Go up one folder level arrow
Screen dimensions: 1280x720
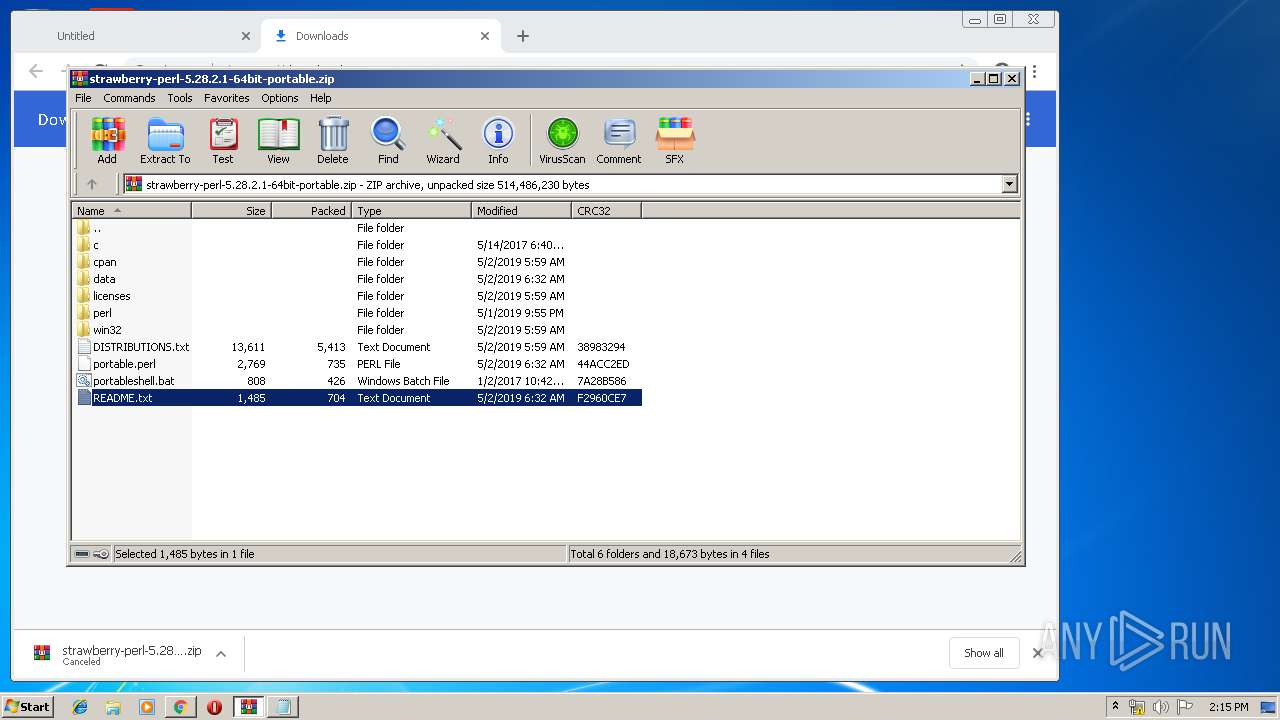point(92,184)
